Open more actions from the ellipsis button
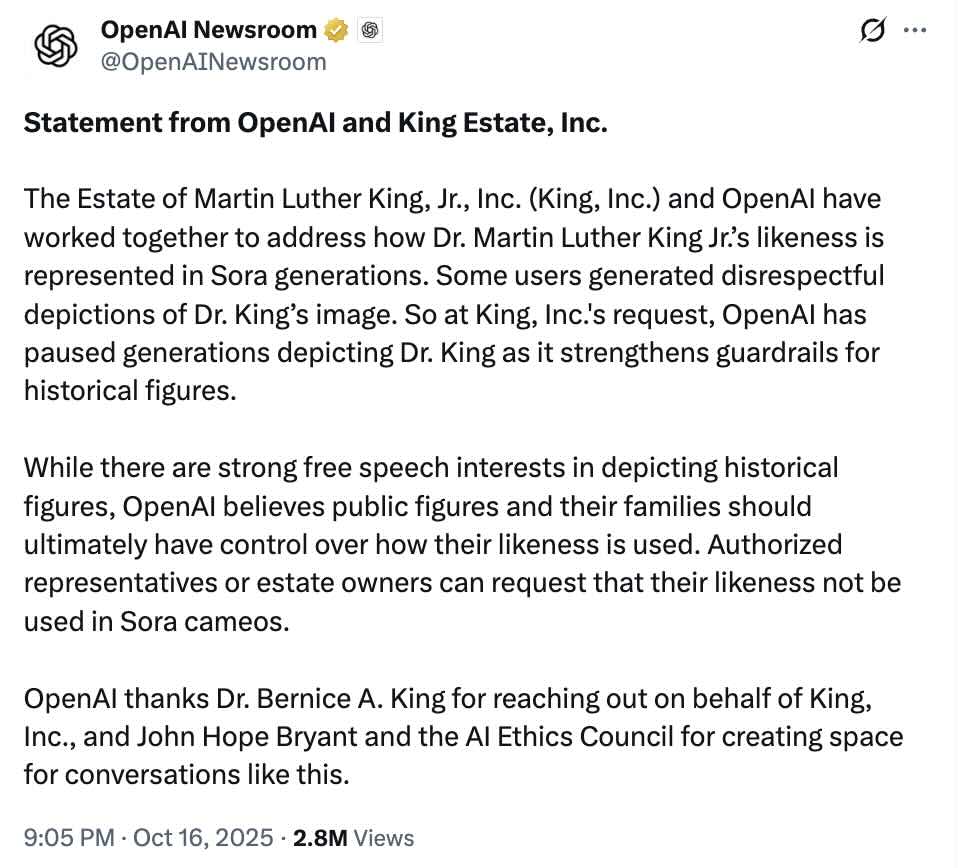Image resolution: width=958 pixels, height=868 pixels. point(915,30)
